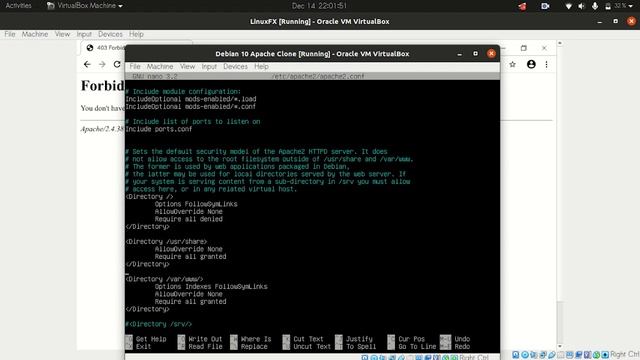
Task: Open Machine menu in Debian Apache Clone window
Action: (x=160, y=67)
